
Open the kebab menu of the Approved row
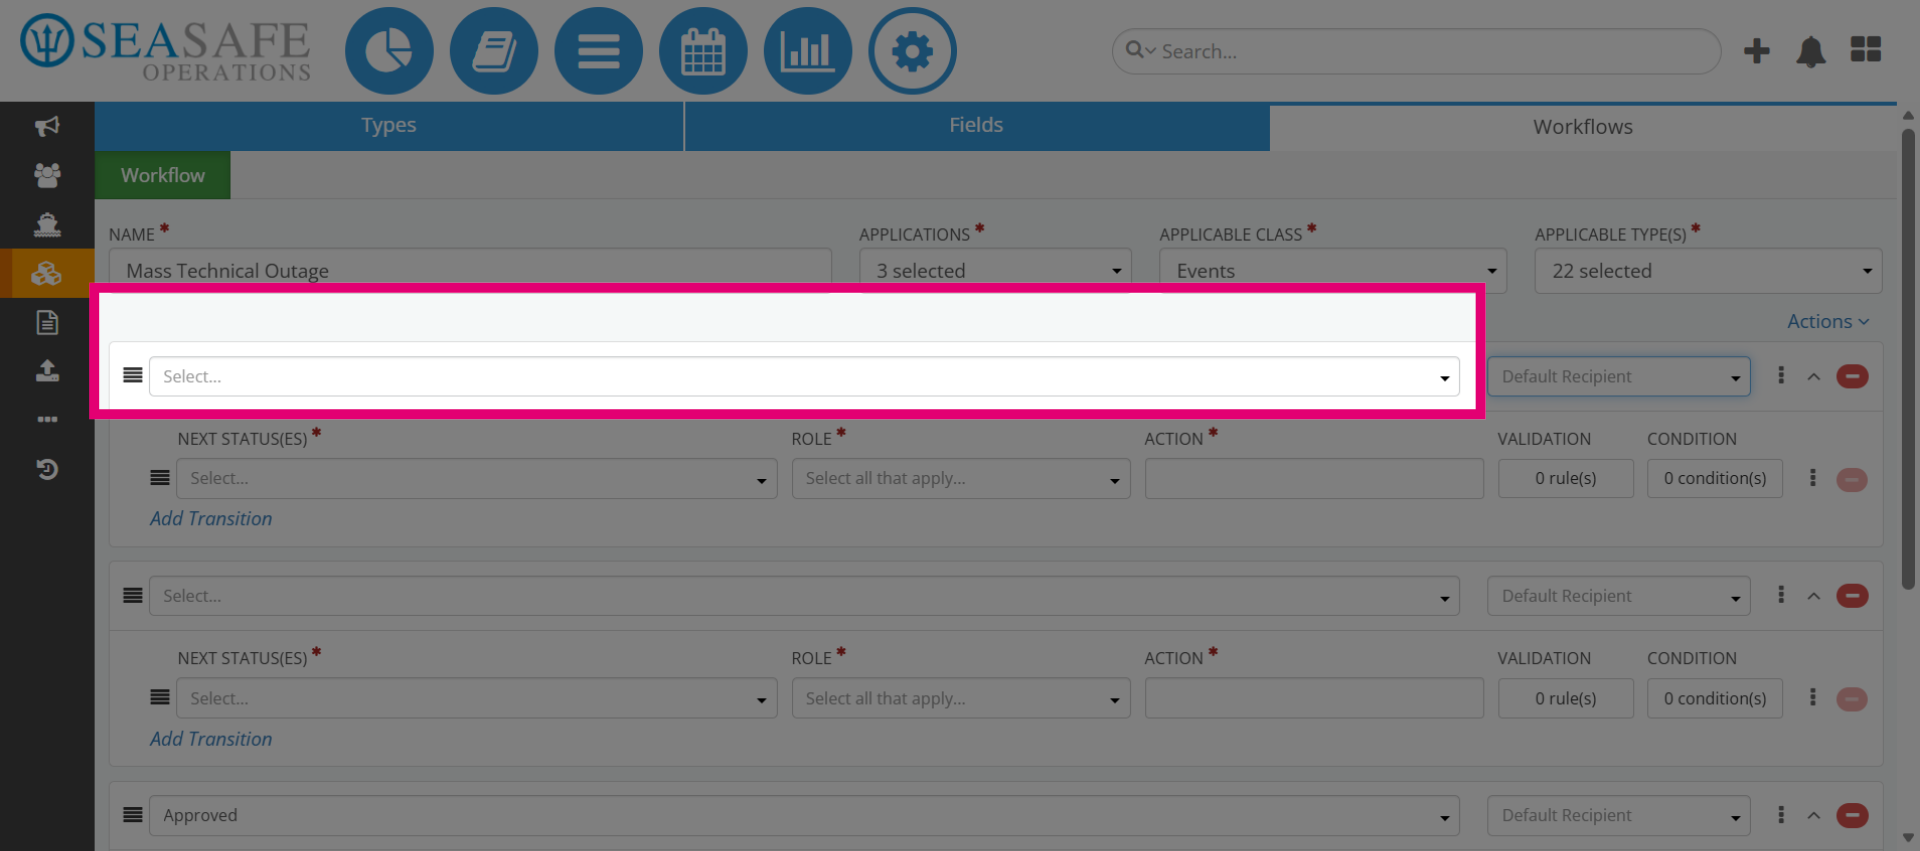[x=1781, y=815]
